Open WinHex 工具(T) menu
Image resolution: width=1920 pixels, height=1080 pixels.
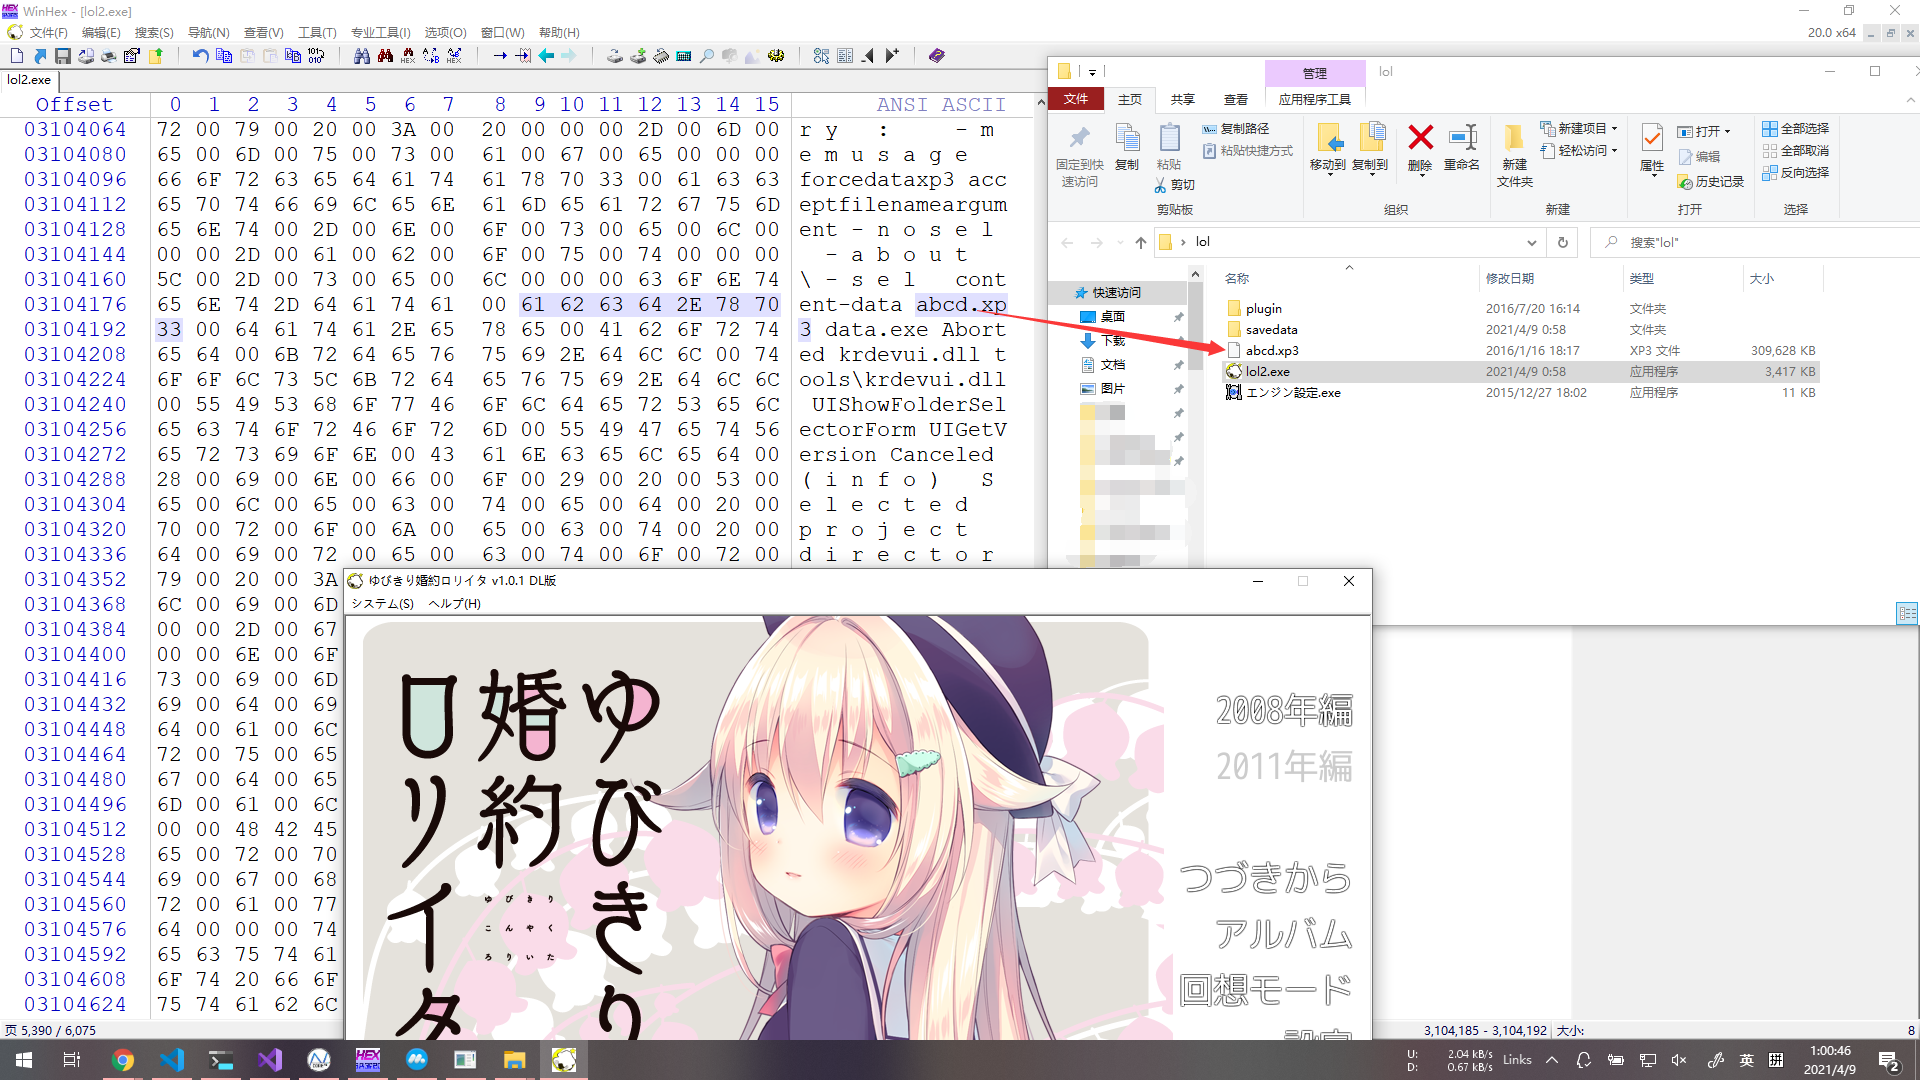[x=318, y=33]
